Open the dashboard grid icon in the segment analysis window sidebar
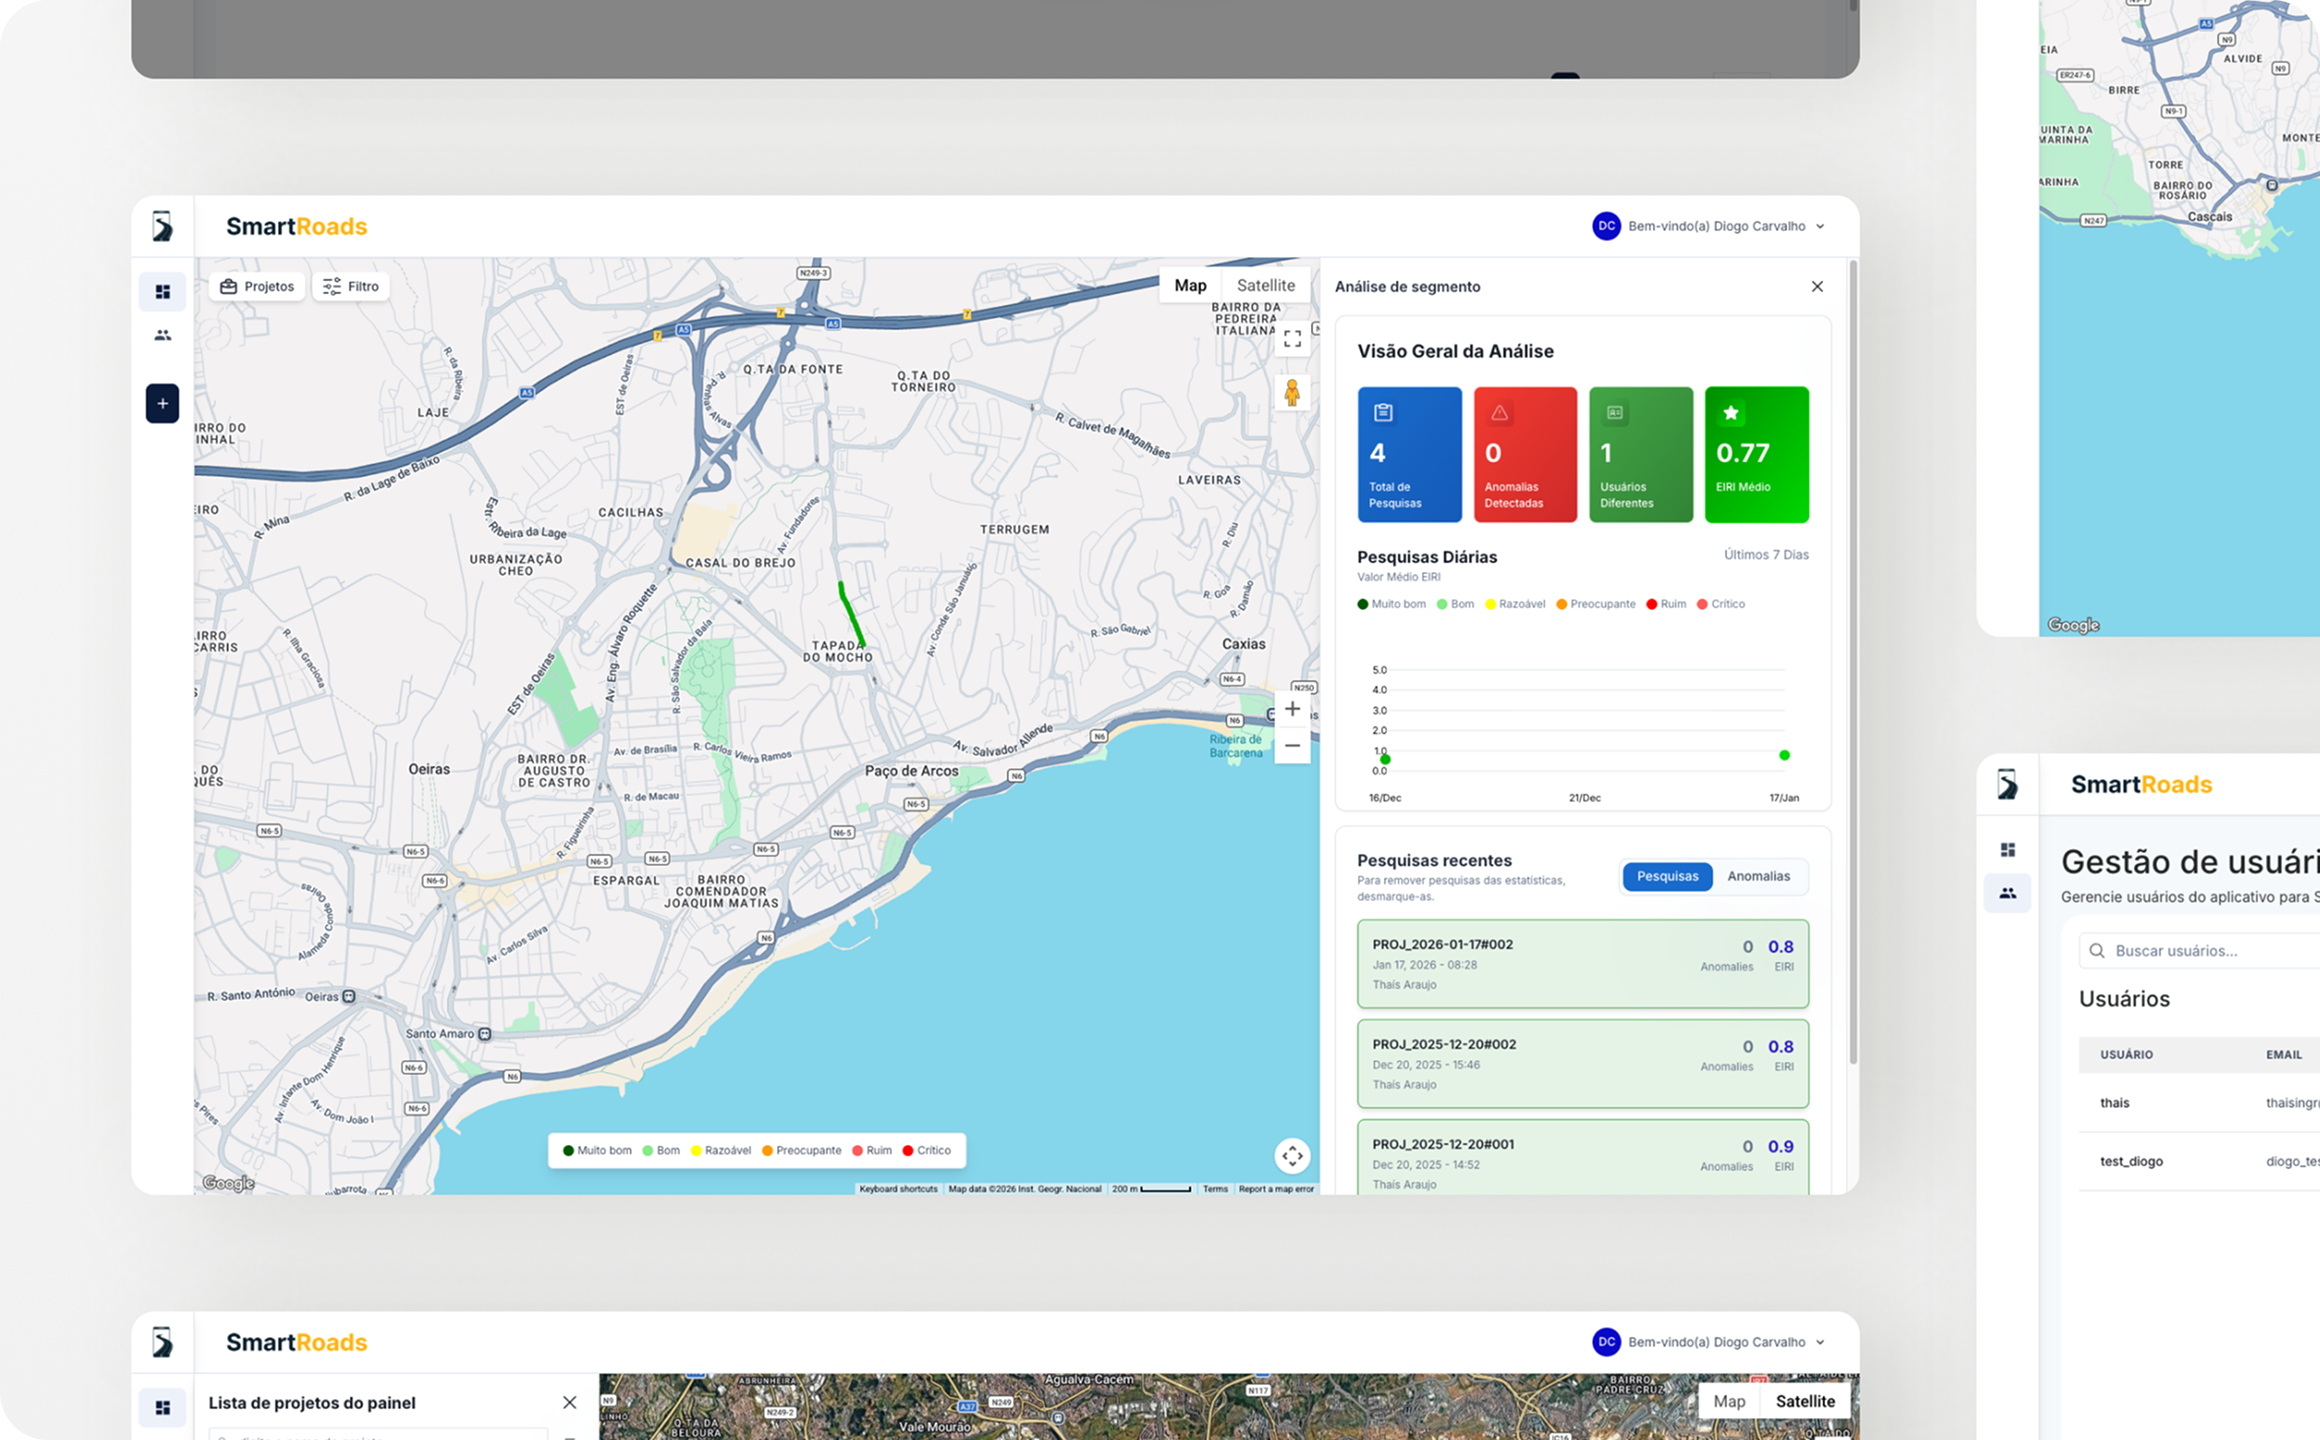Image resolution: width=2320 pixels, height=1440 pixels. tap(162, 291)
